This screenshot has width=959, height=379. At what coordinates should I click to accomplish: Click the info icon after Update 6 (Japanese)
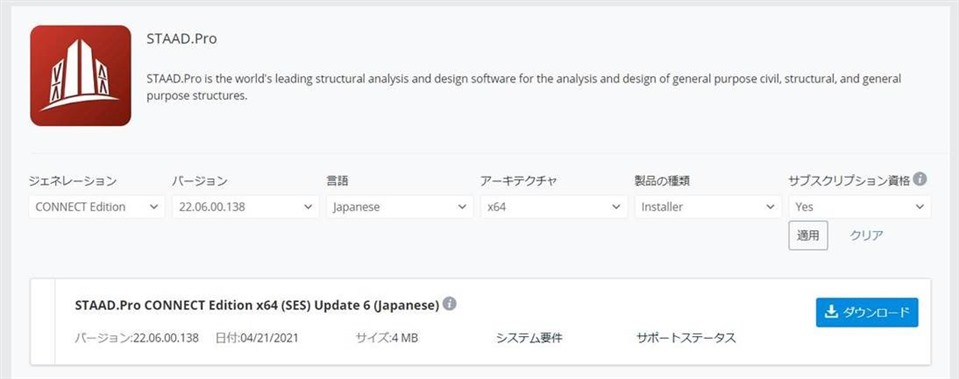pos(450,304)
